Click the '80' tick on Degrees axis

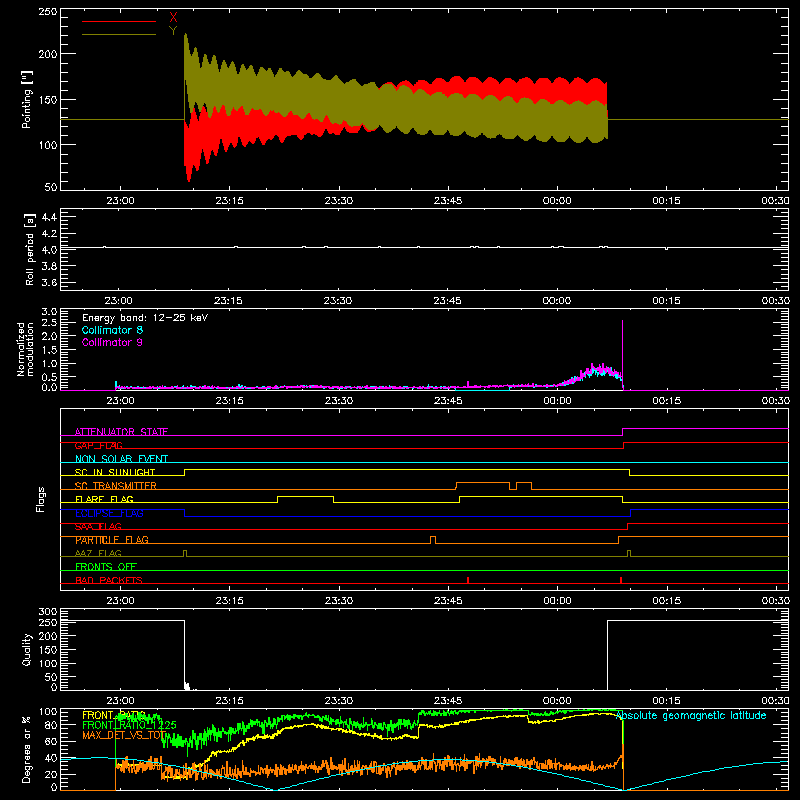pyautogui.click(x=51, y=725)
